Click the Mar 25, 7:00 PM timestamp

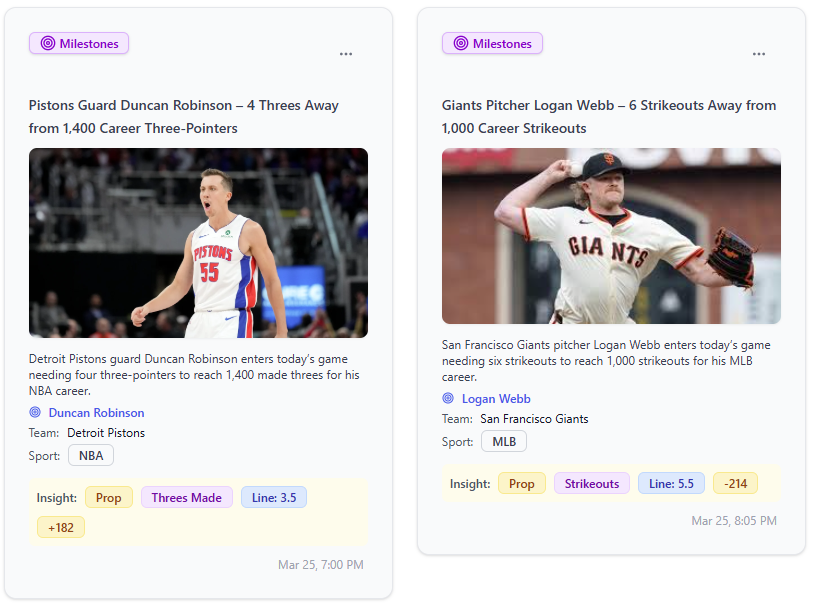[x=321, y=565]
